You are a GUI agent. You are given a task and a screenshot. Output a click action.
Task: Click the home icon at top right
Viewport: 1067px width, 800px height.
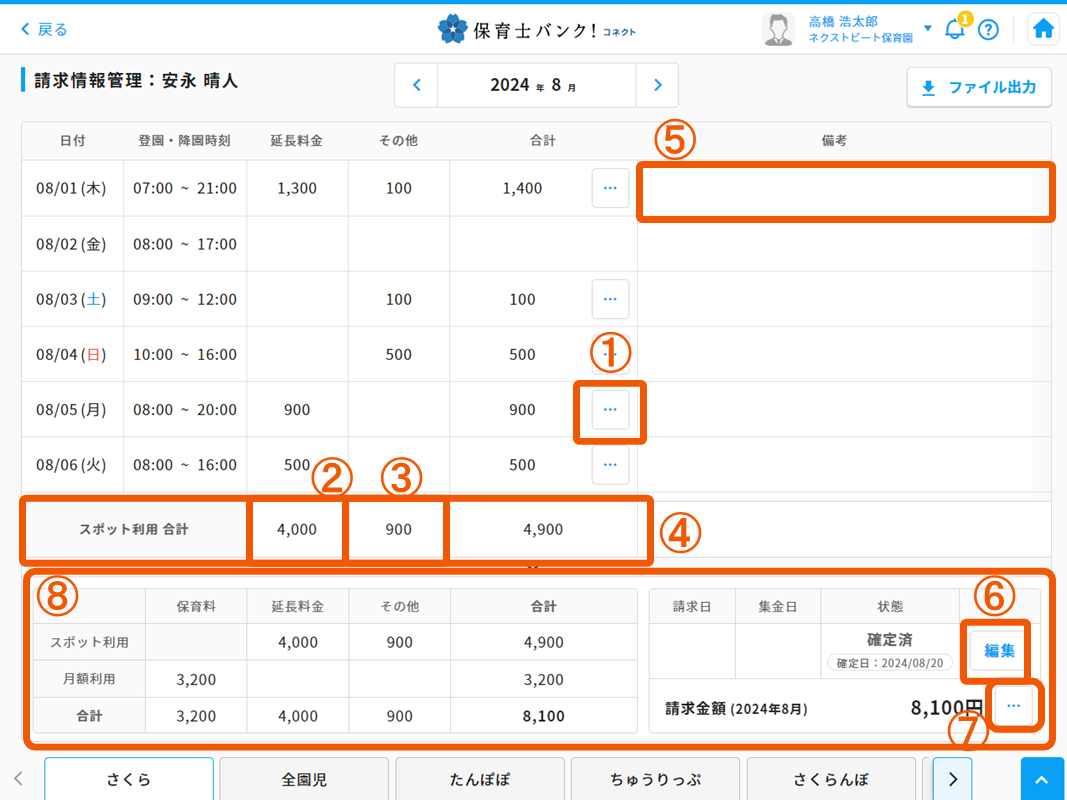[1043, 29]
